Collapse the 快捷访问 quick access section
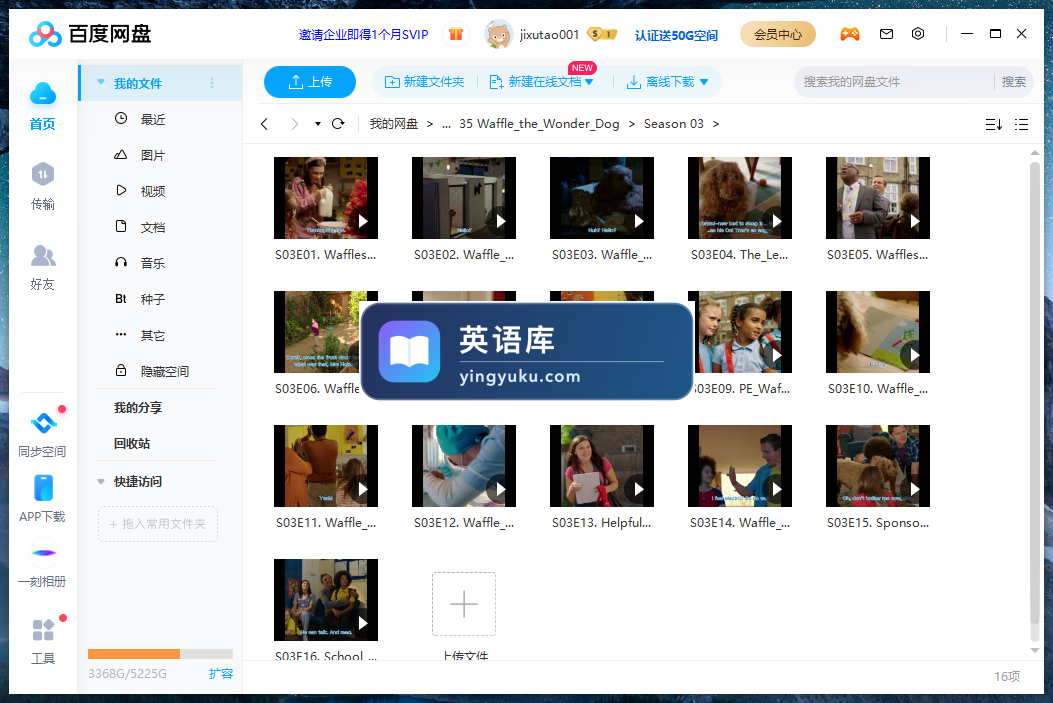Screen dimensions: 1053x703 [101, 481]
